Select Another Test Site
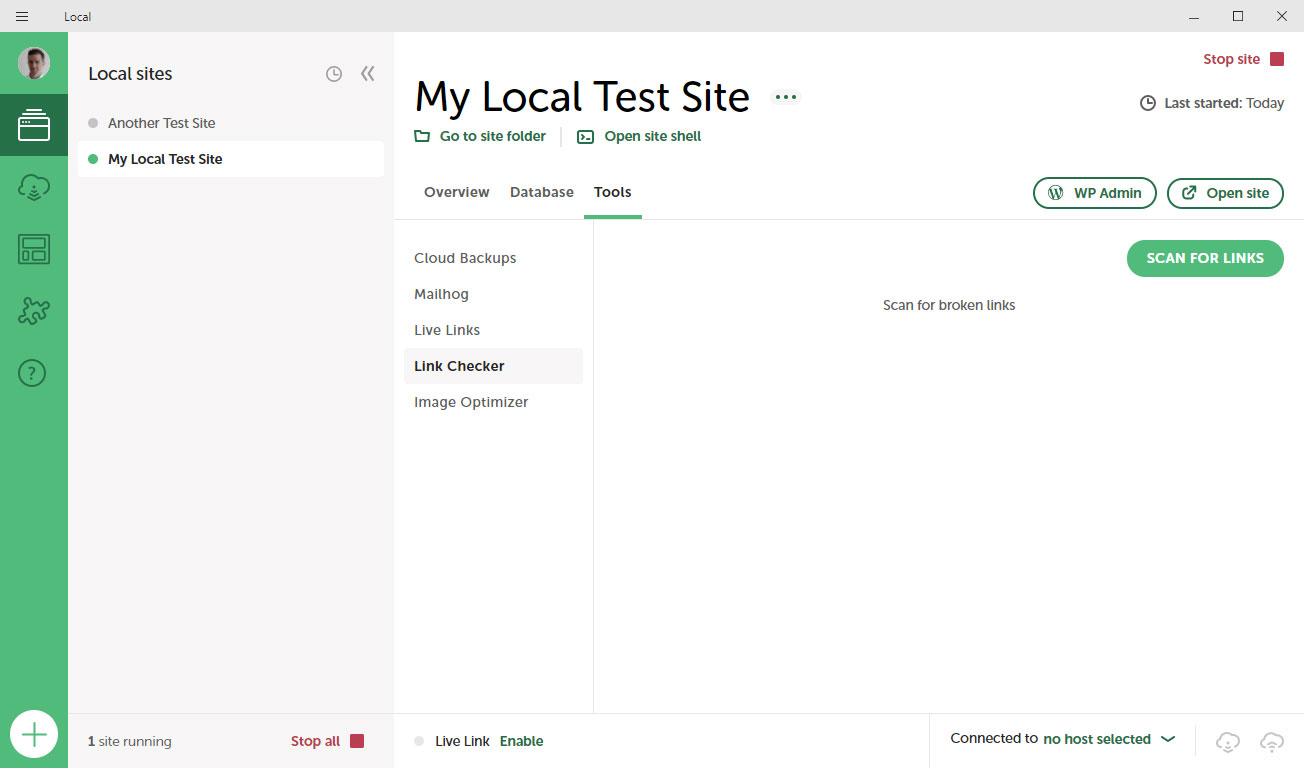This screenshot has height=768, width=1304. [231, 123]
